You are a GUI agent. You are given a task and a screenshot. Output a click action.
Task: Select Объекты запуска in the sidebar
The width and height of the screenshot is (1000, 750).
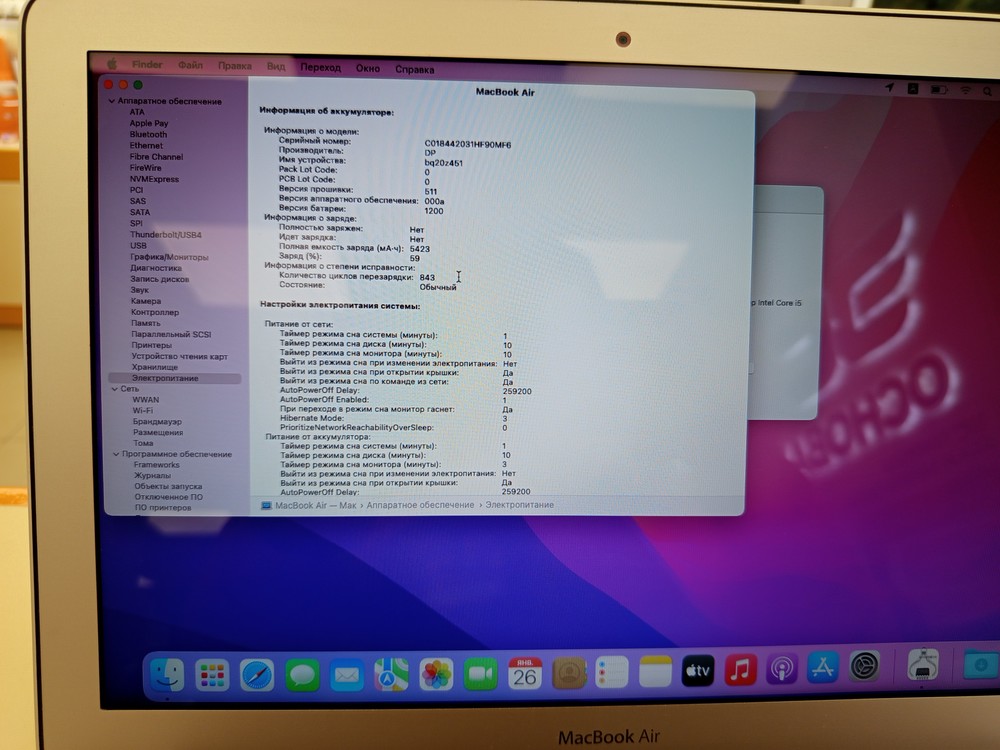click(x=168, y=486)
